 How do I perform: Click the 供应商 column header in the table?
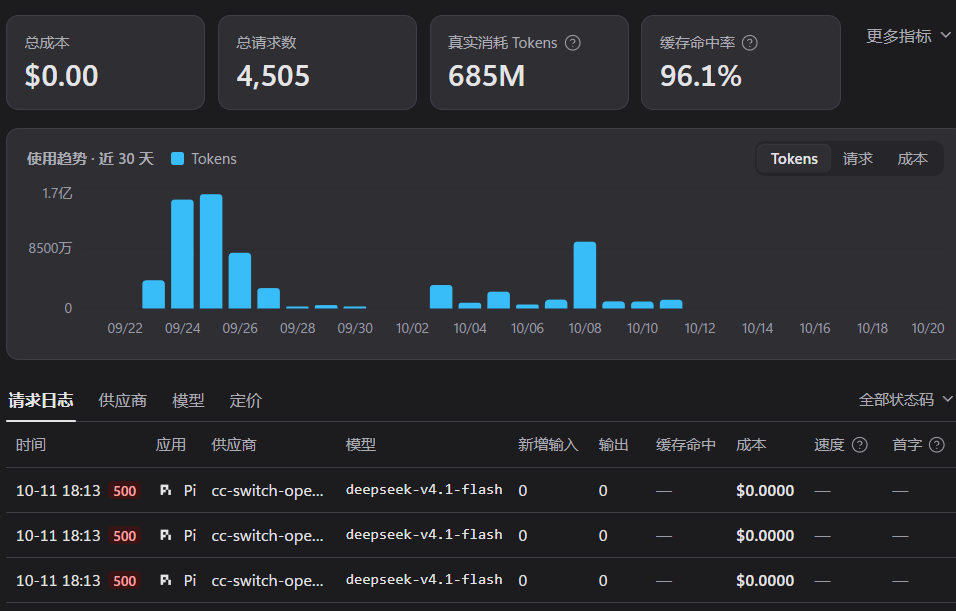coord(234,445)
